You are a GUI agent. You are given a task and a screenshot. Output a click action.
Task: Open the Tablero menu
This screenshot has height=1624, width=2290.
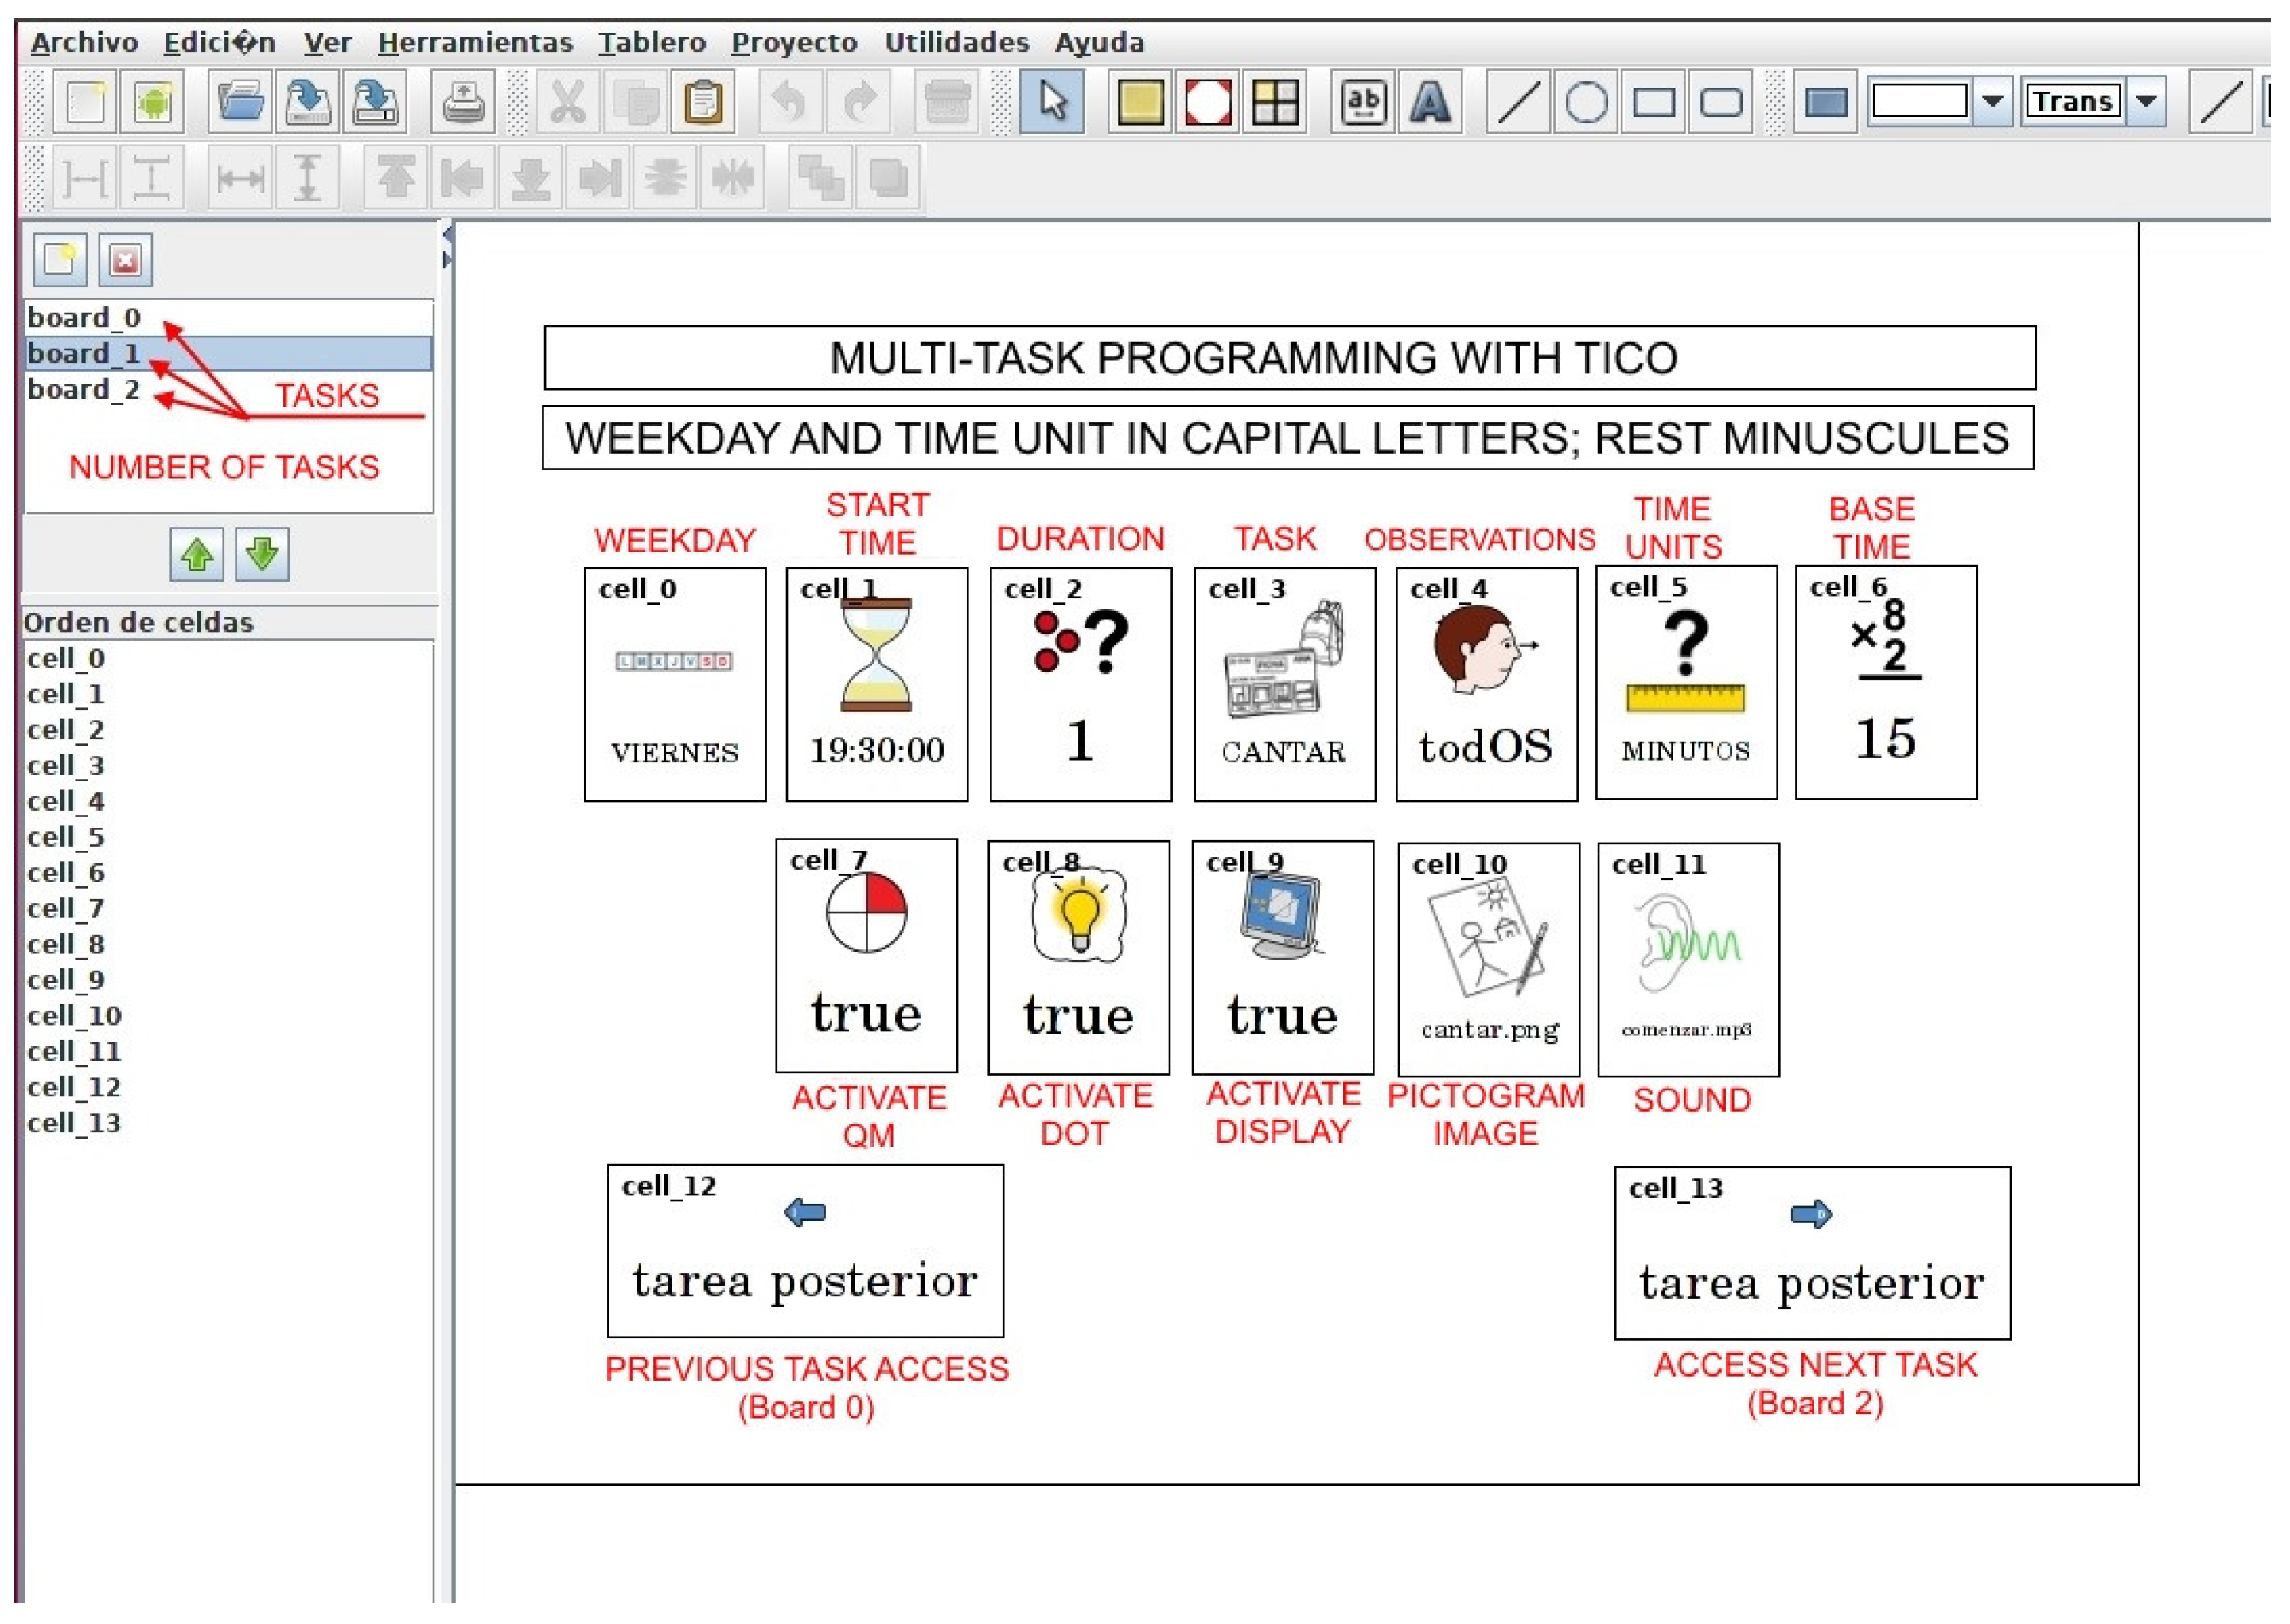(652, 42)
